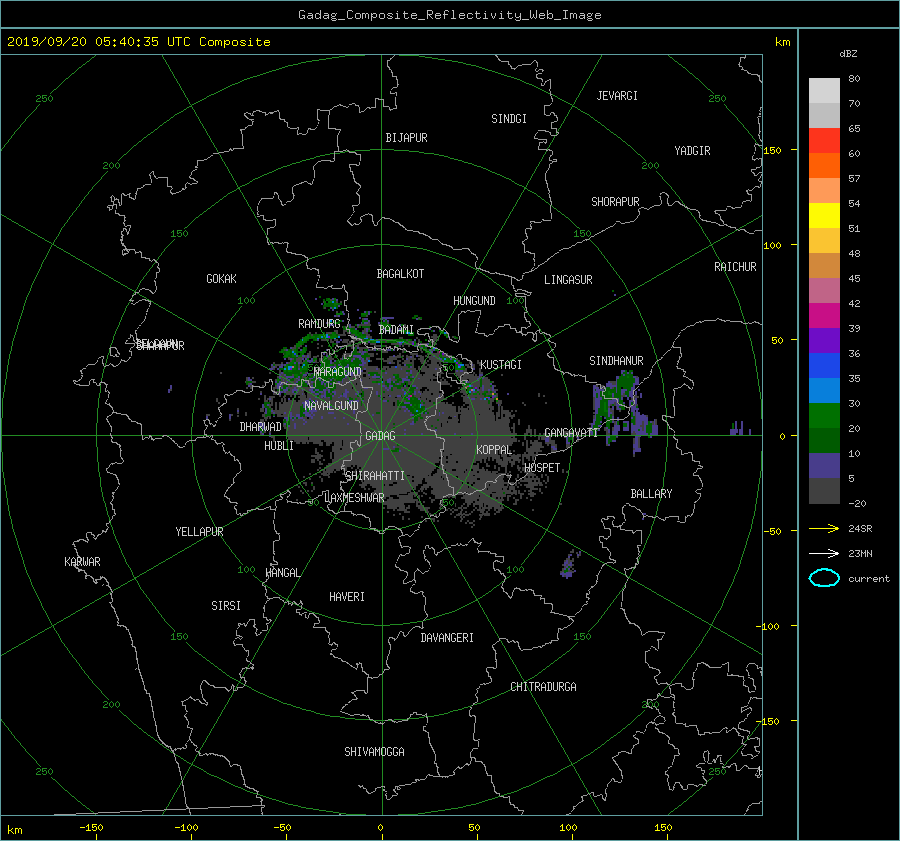Click the KOPPAL city label

coord(494,450)
